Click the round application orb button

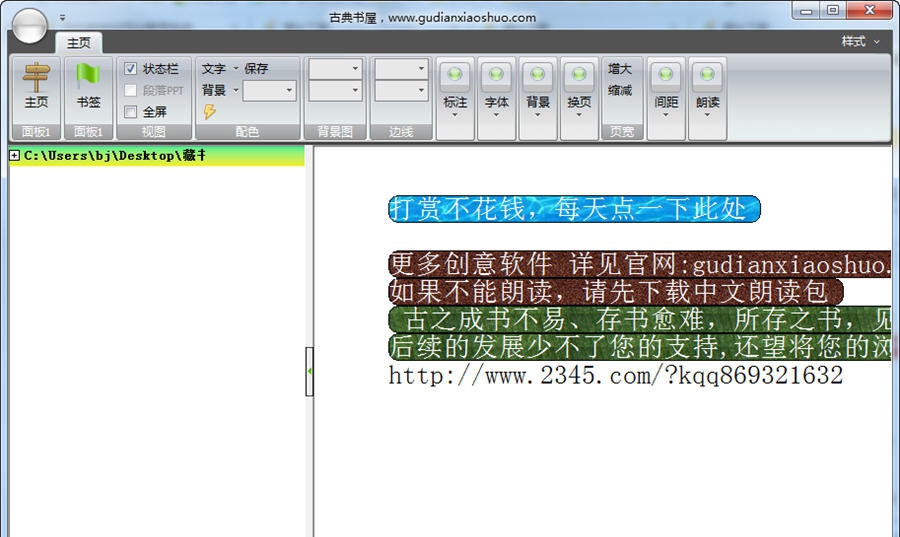point(30,26)
